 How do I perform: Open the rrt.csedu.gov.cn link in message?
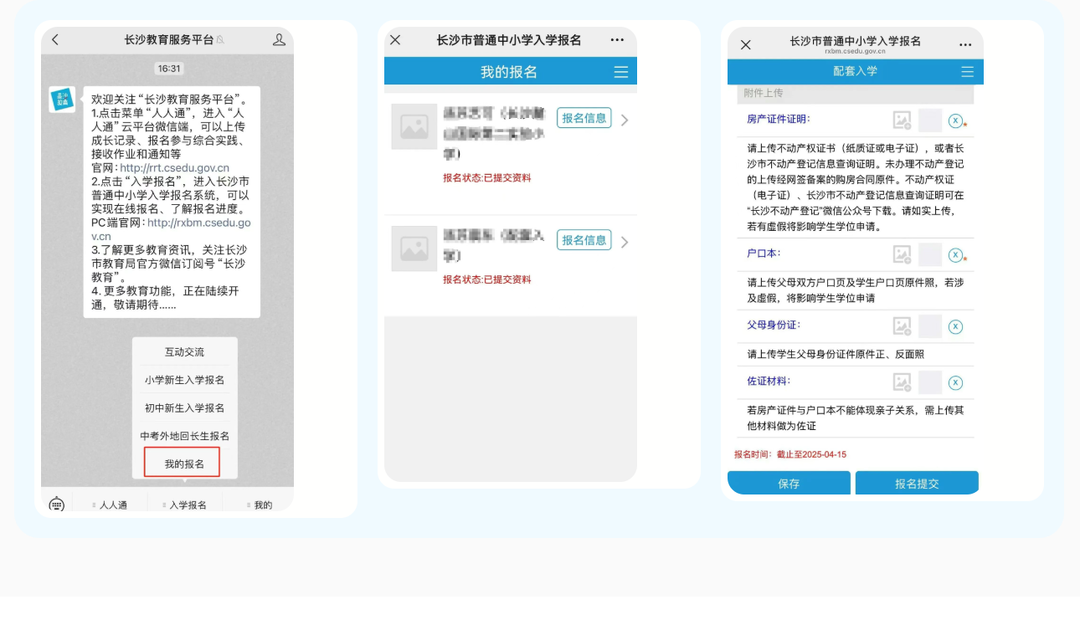[x=174, y=168]
